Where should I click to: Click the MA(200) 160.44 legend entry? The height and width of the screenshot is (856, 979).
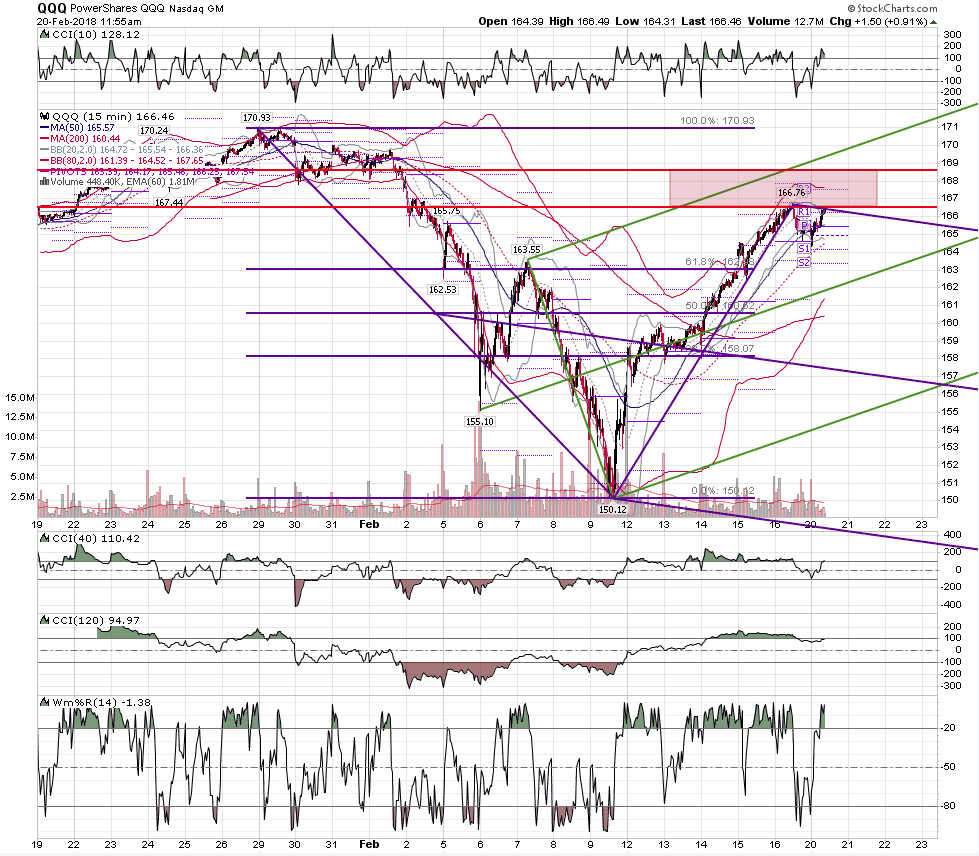(x=79, y=139)
